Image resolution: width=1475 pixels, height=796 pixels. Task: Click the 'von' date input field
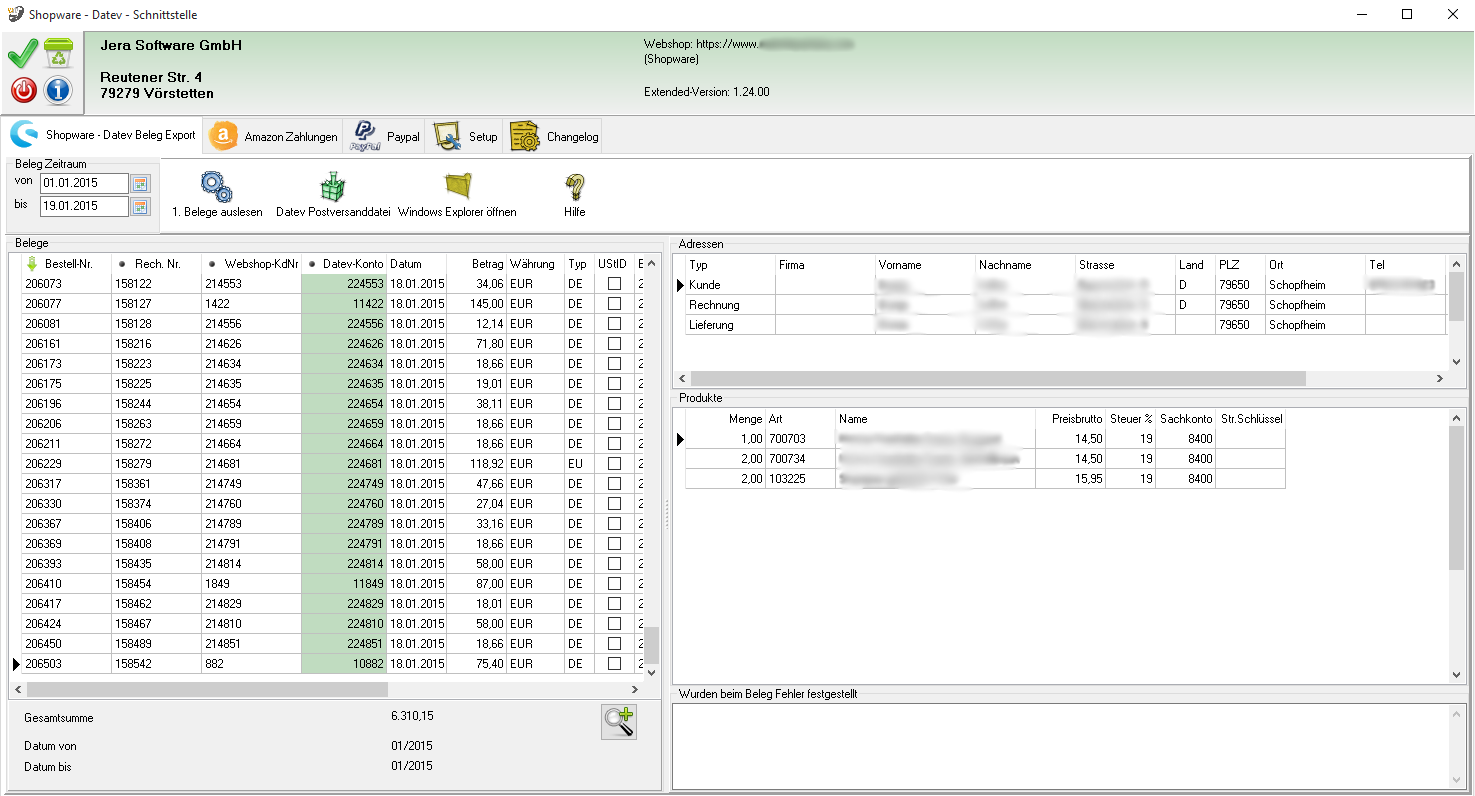(83, 184)
